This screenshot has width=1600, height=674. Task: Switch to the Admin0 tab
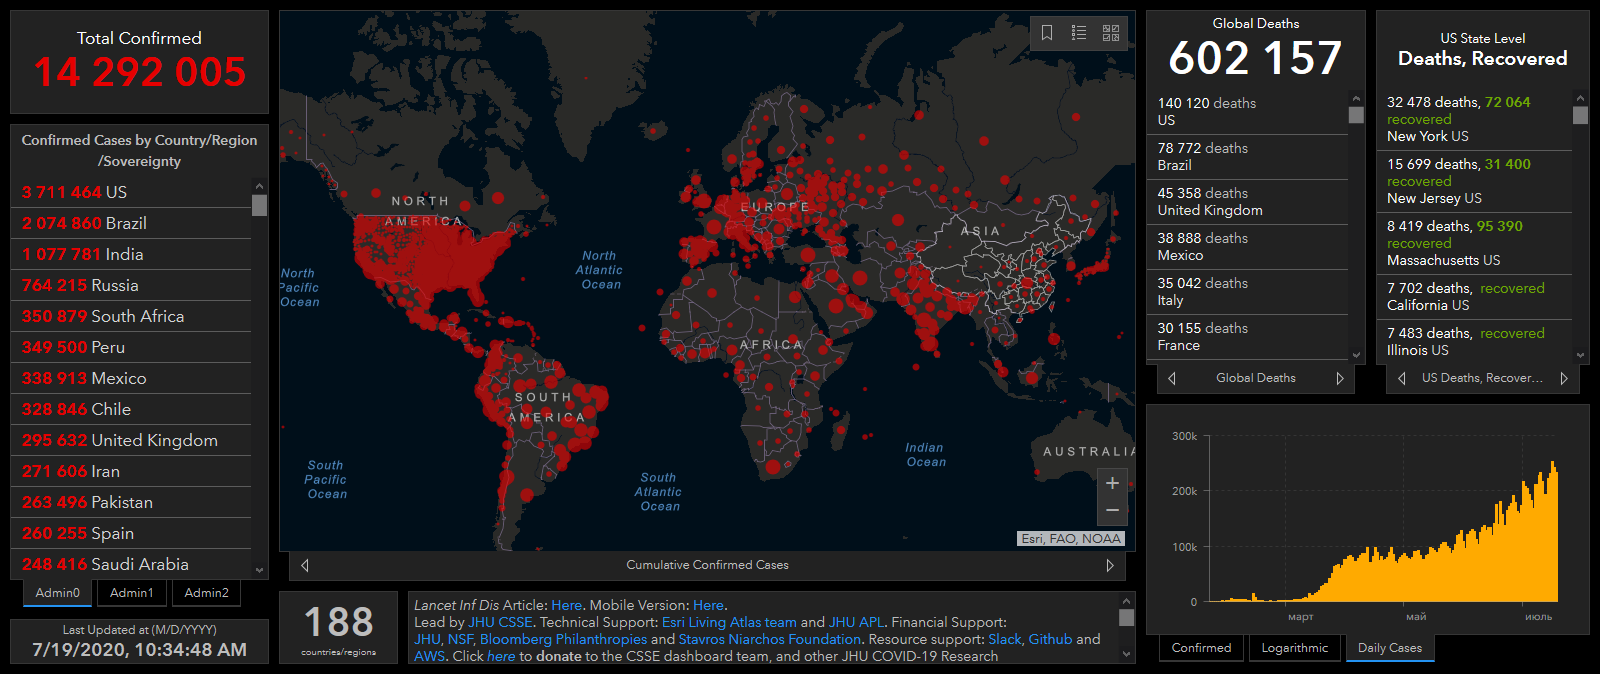coord(58,593)
